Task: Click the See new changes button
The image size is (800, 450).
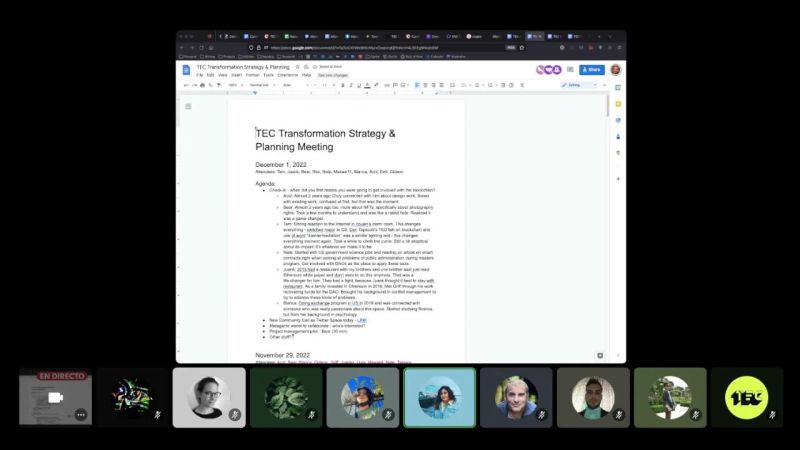Action: [x=333, y=76]
